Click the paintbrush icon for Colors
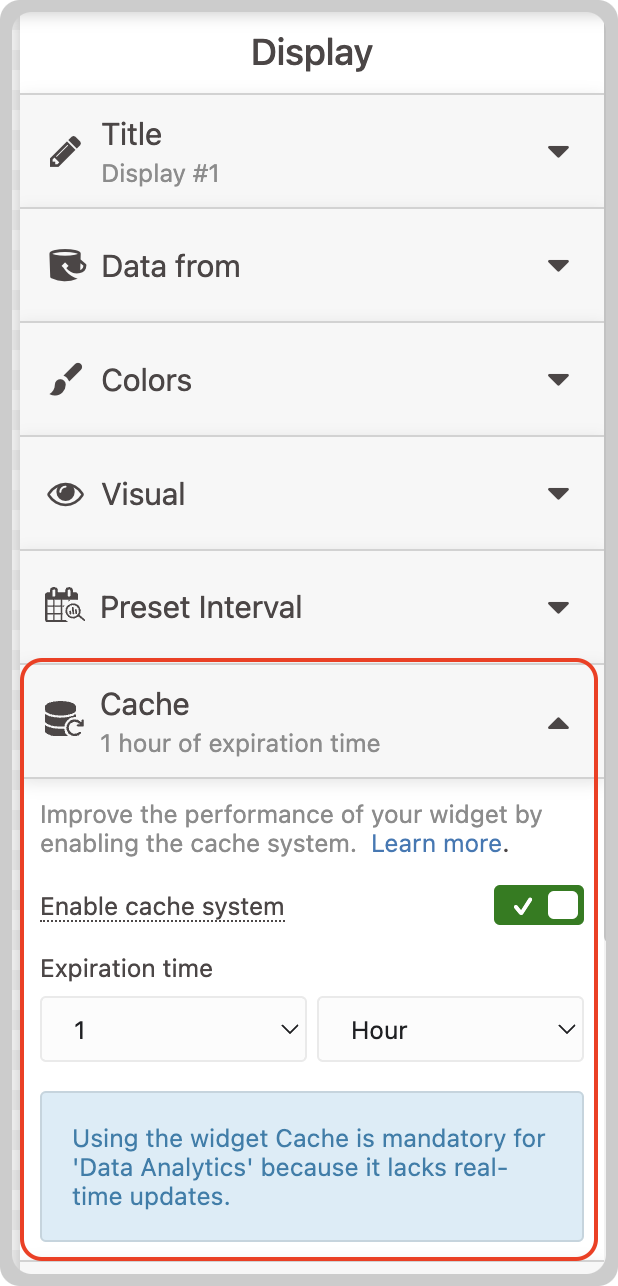The height and width of the screenshot is (1286, 618). (65, 380)
